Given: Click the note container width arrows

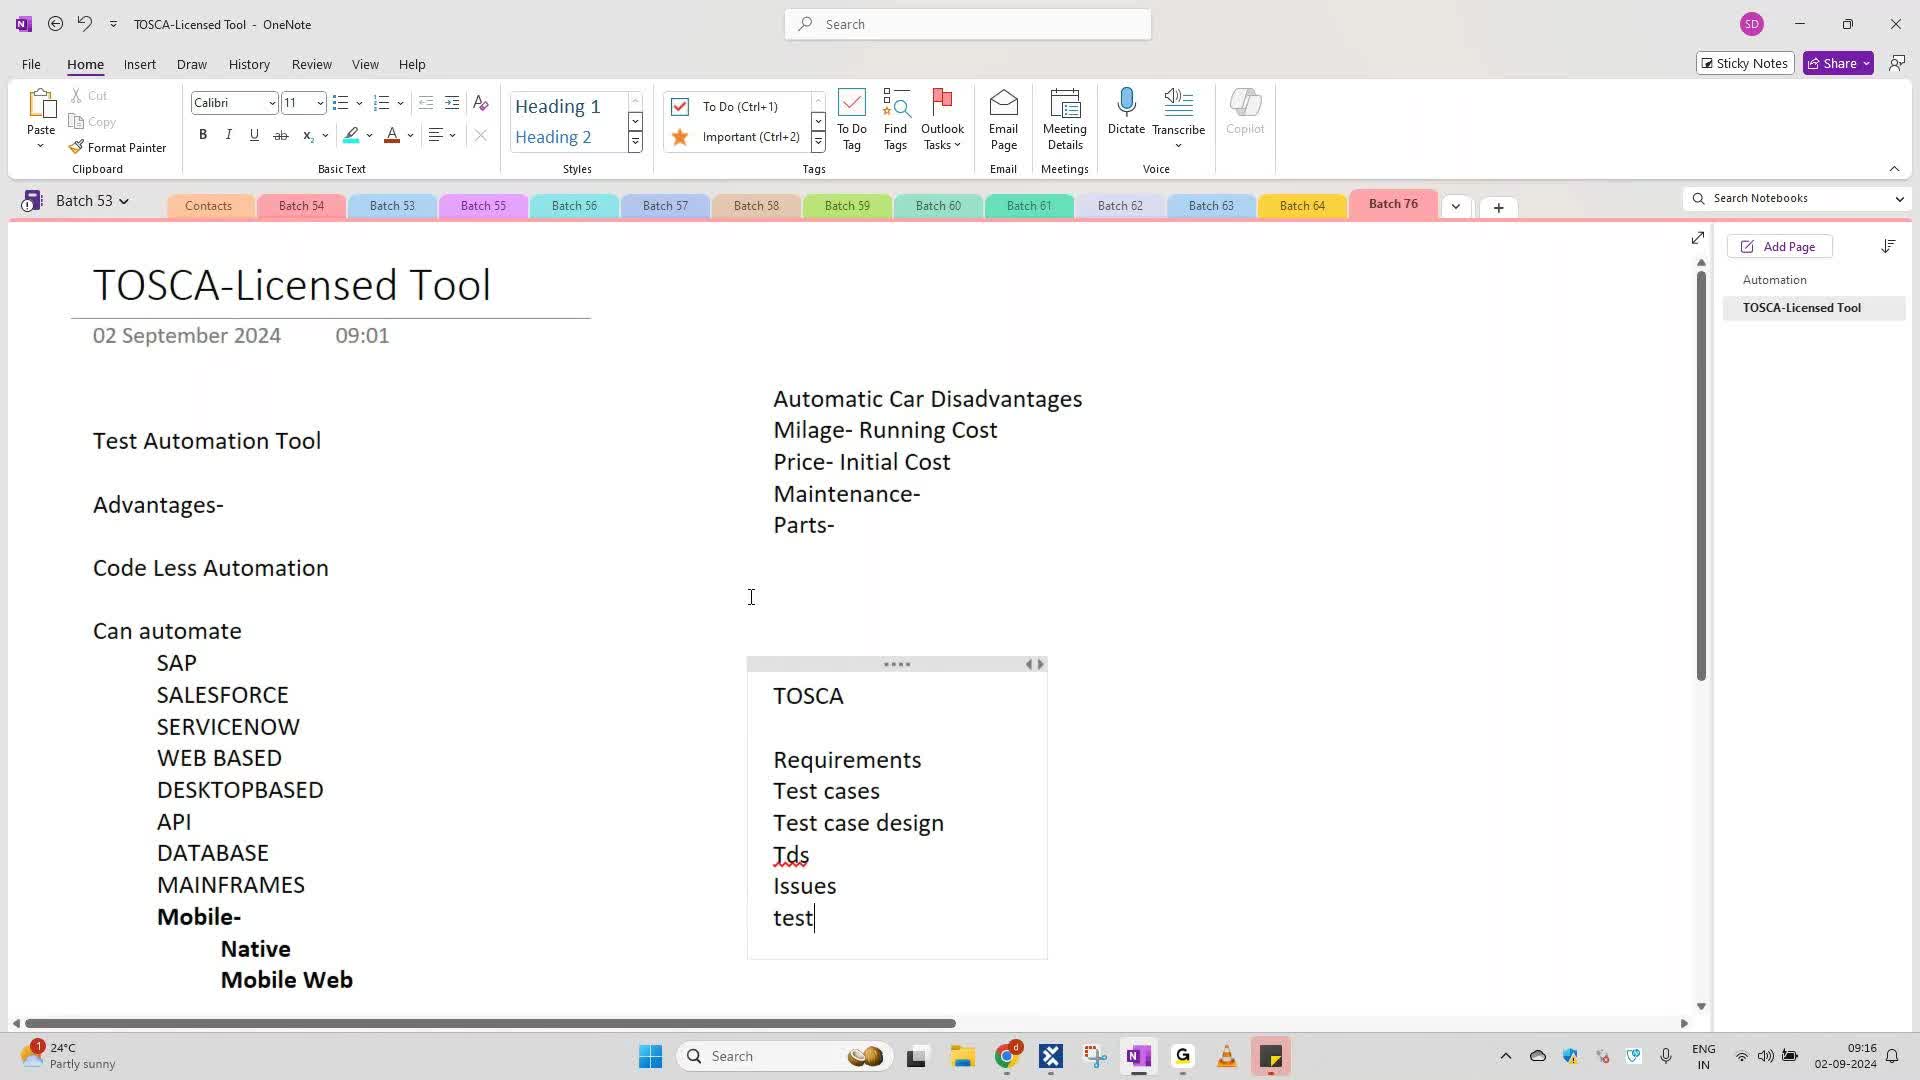Looking at the screenshot, I should click(x=1035, y=664).
